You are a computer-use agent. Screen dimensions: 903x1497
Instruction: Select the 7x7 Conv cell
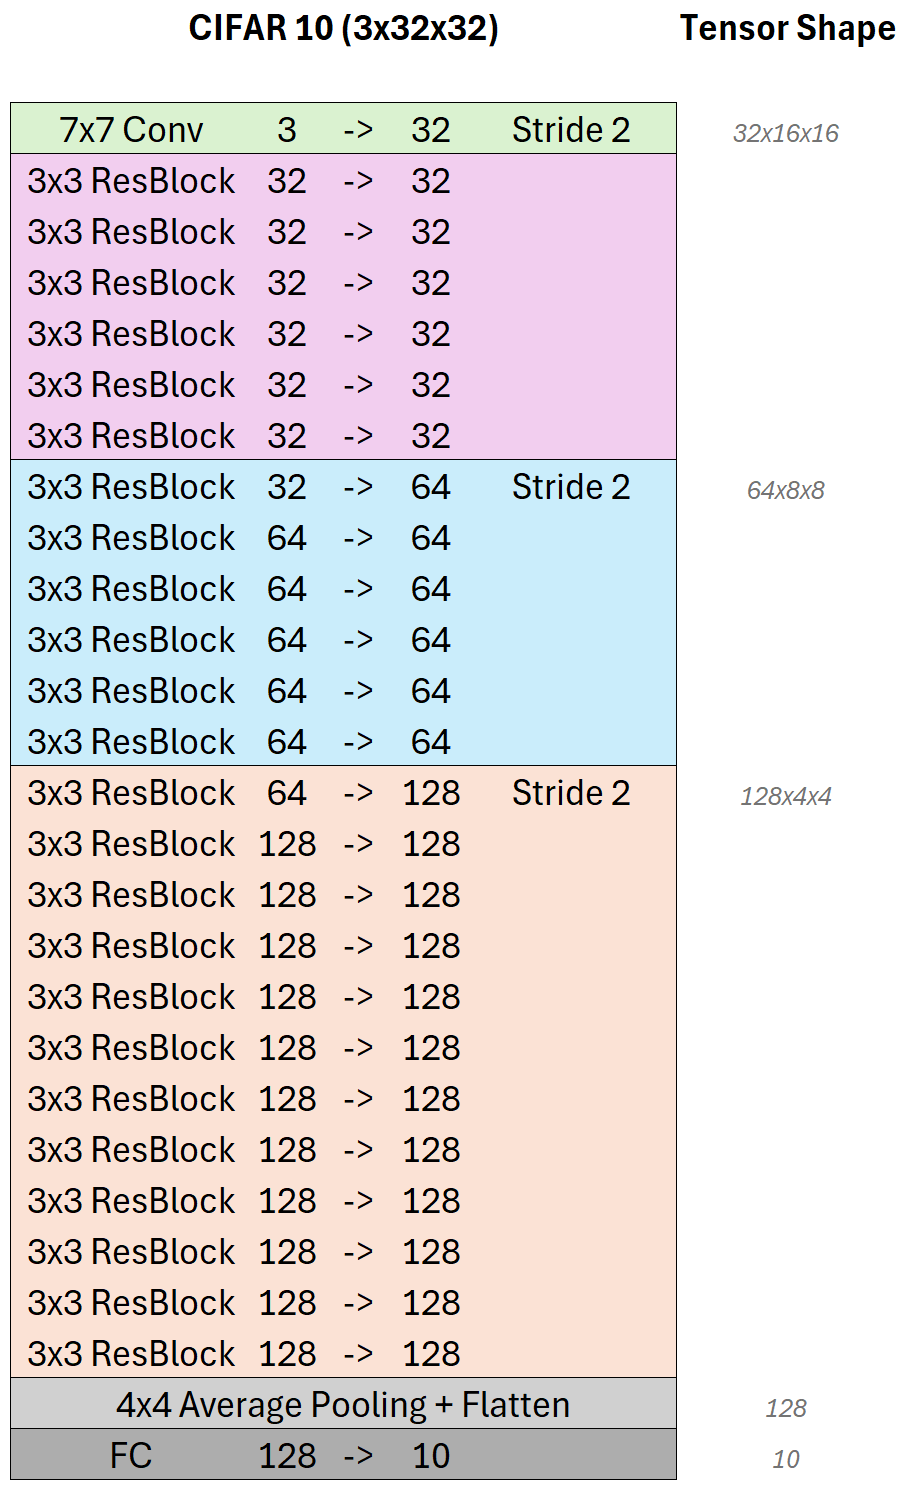pyautogui.click(x=131, y=130)
